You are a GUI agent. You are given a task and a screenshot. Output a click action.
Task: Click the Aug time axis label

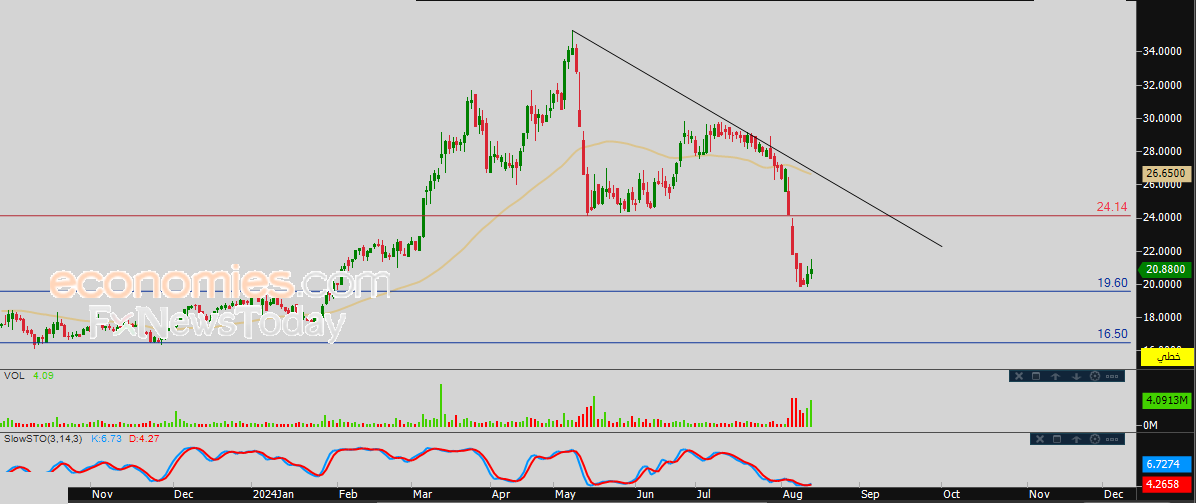(x=791, y=494)
